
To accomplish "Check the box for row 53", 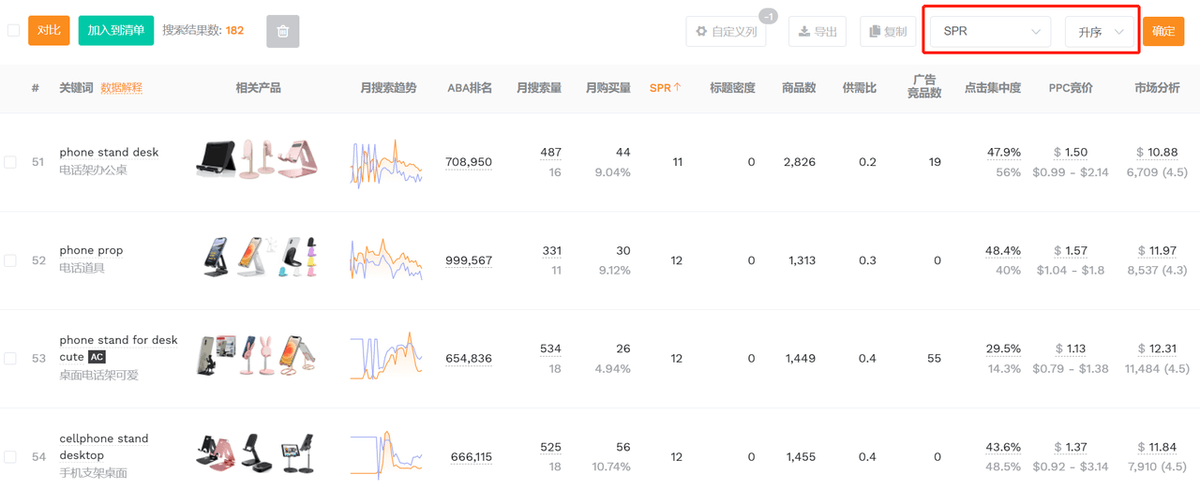I will [10, 358].
